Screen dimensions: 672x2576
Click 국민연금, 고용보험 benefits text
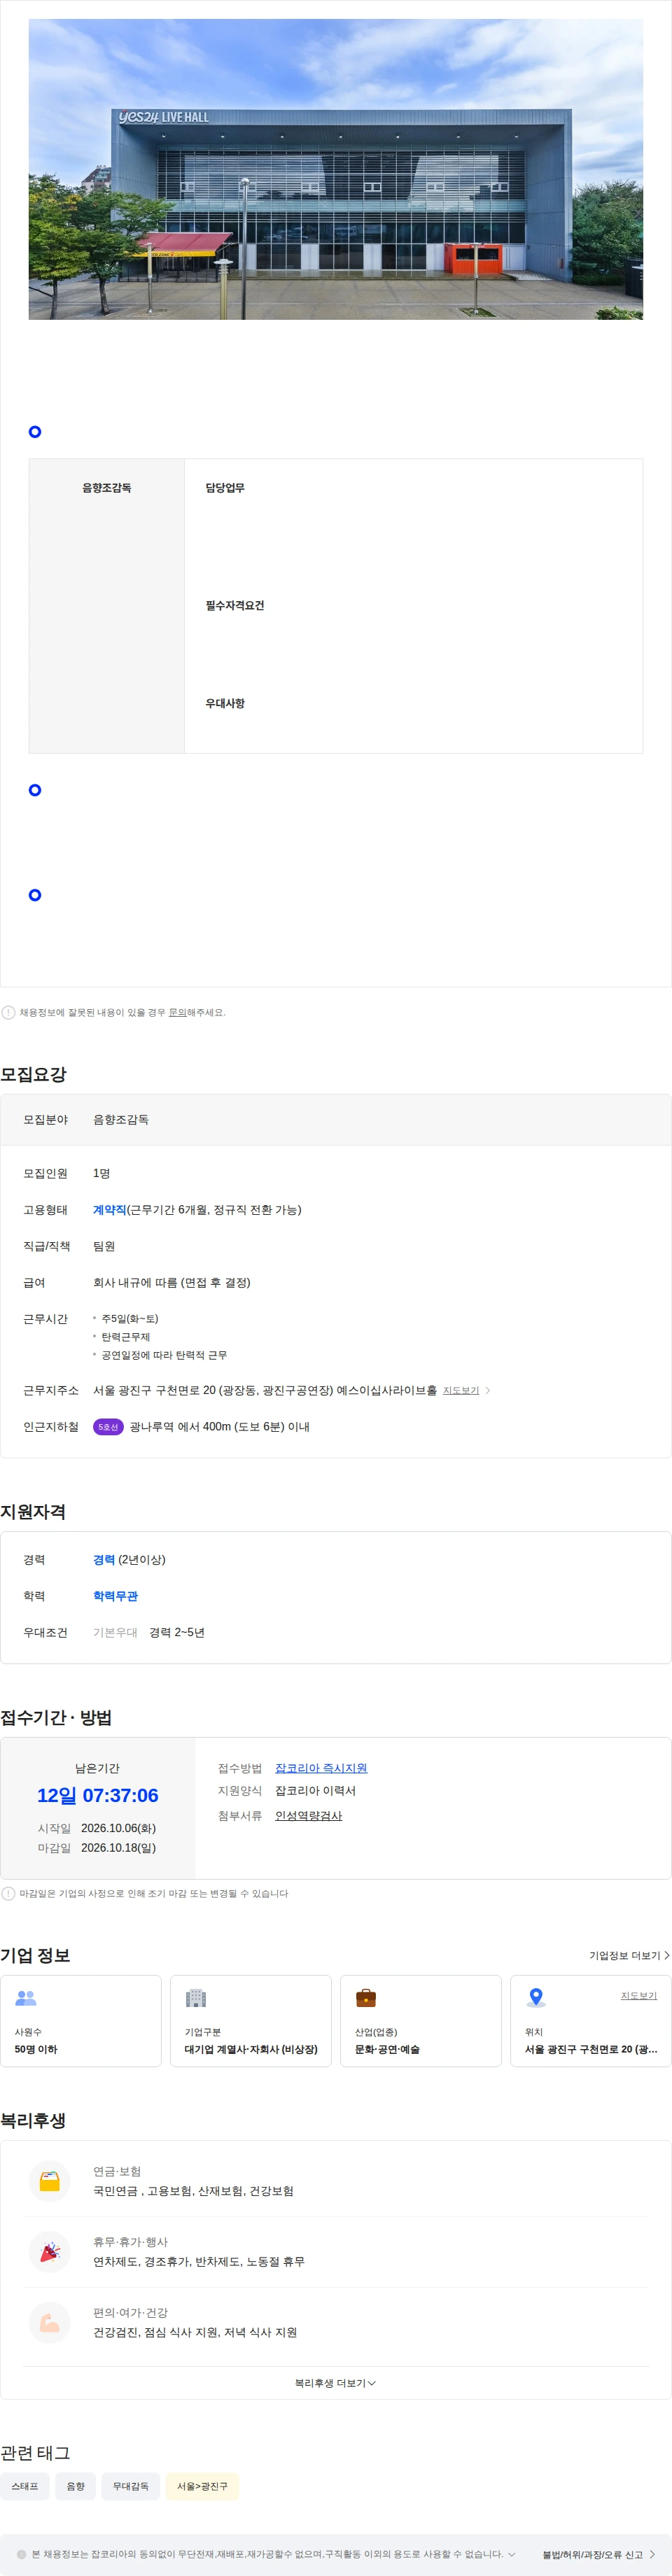point(194,2191)
